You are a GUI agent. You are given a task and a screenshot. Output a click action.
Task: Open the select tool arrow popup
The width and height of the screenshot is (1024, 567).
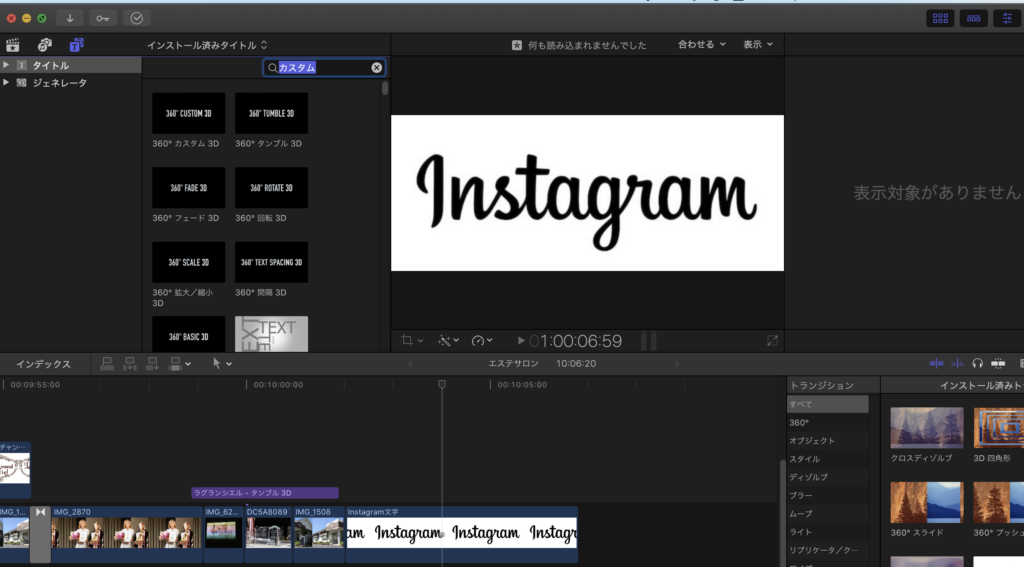pos(221,363)
